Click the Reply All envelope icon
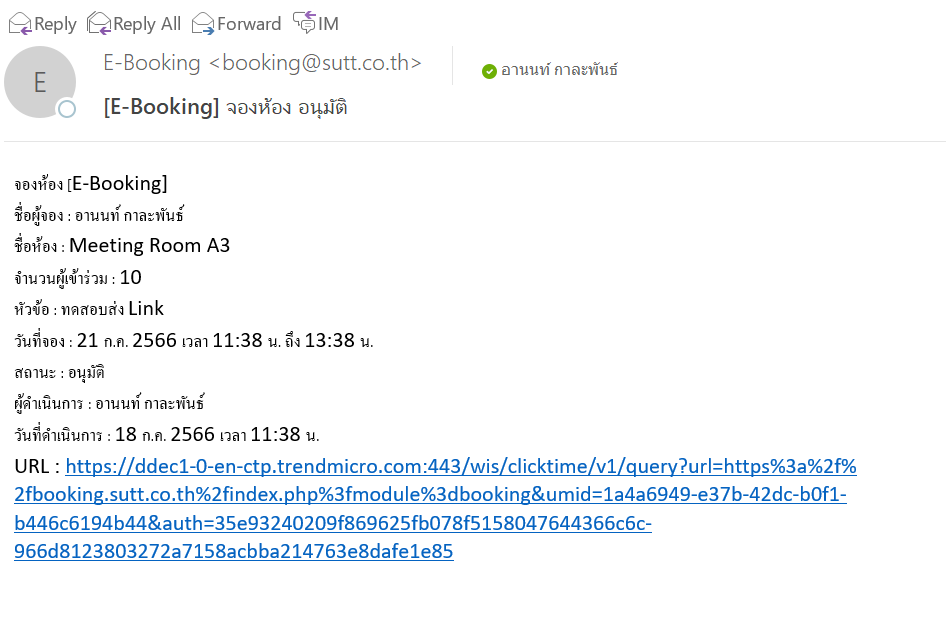This screenshot has width=946, height=631. point(98,24)
